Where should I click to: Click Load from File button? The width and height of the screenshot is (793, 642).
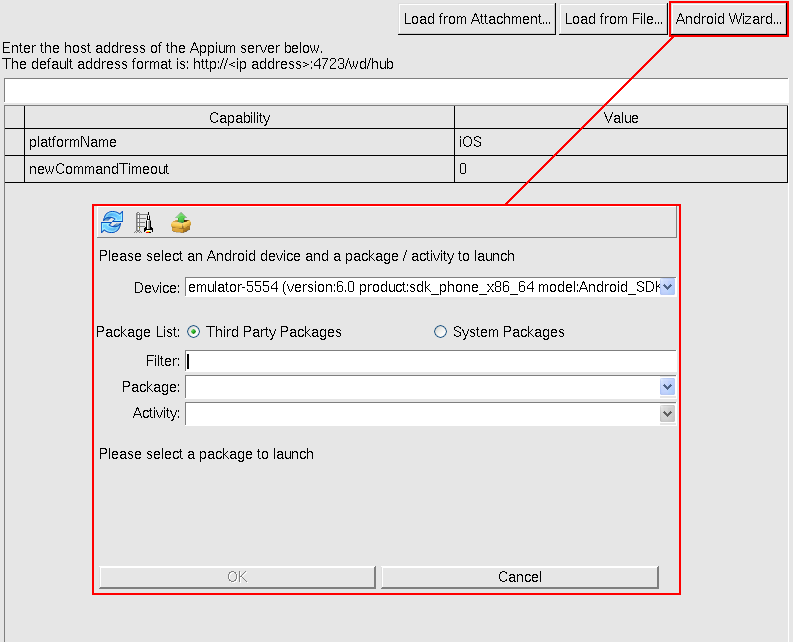(612, 19)
